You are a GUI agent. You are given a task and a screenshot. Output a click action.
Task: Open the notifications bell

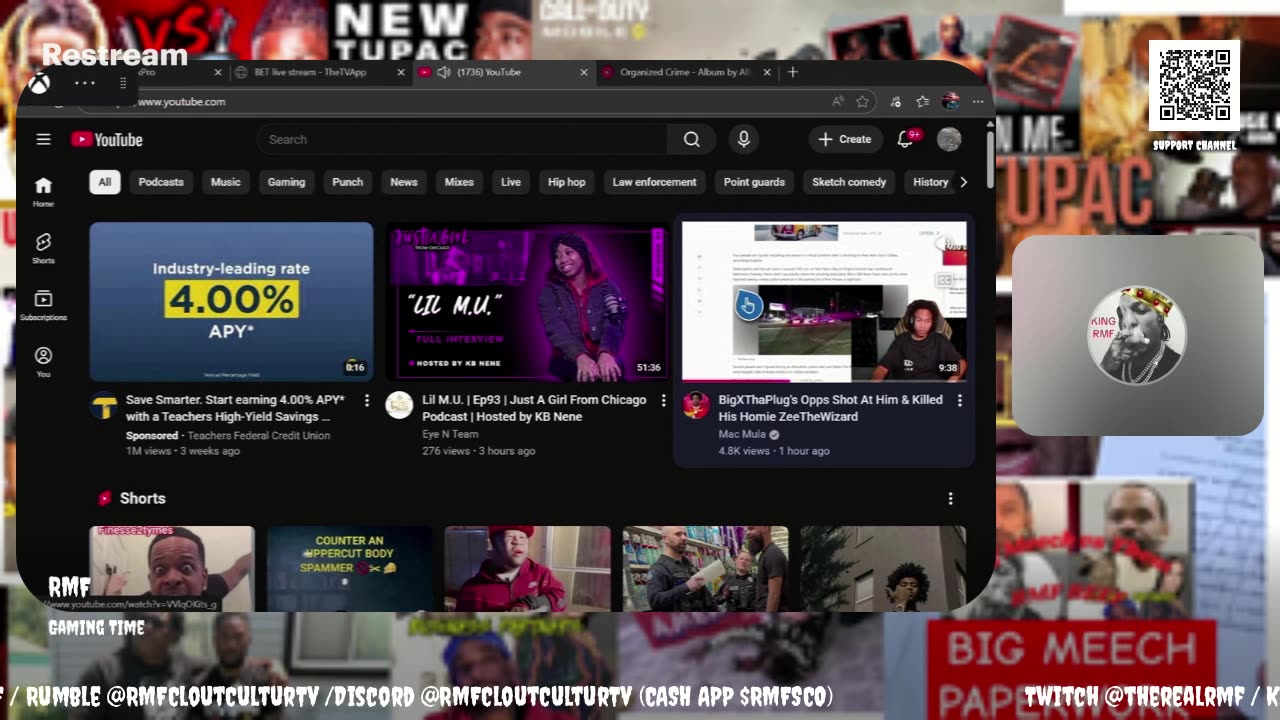pyautogui.click(x=905, y=140)
